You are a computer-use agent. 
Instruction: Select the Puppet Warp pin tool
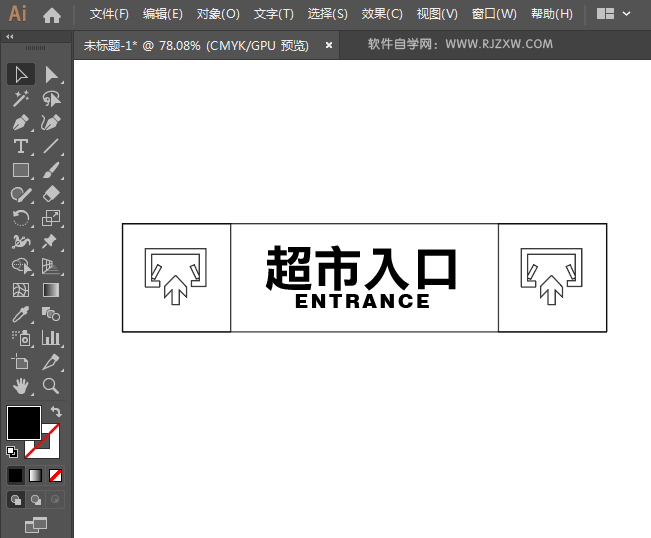[x=51, y=242]
